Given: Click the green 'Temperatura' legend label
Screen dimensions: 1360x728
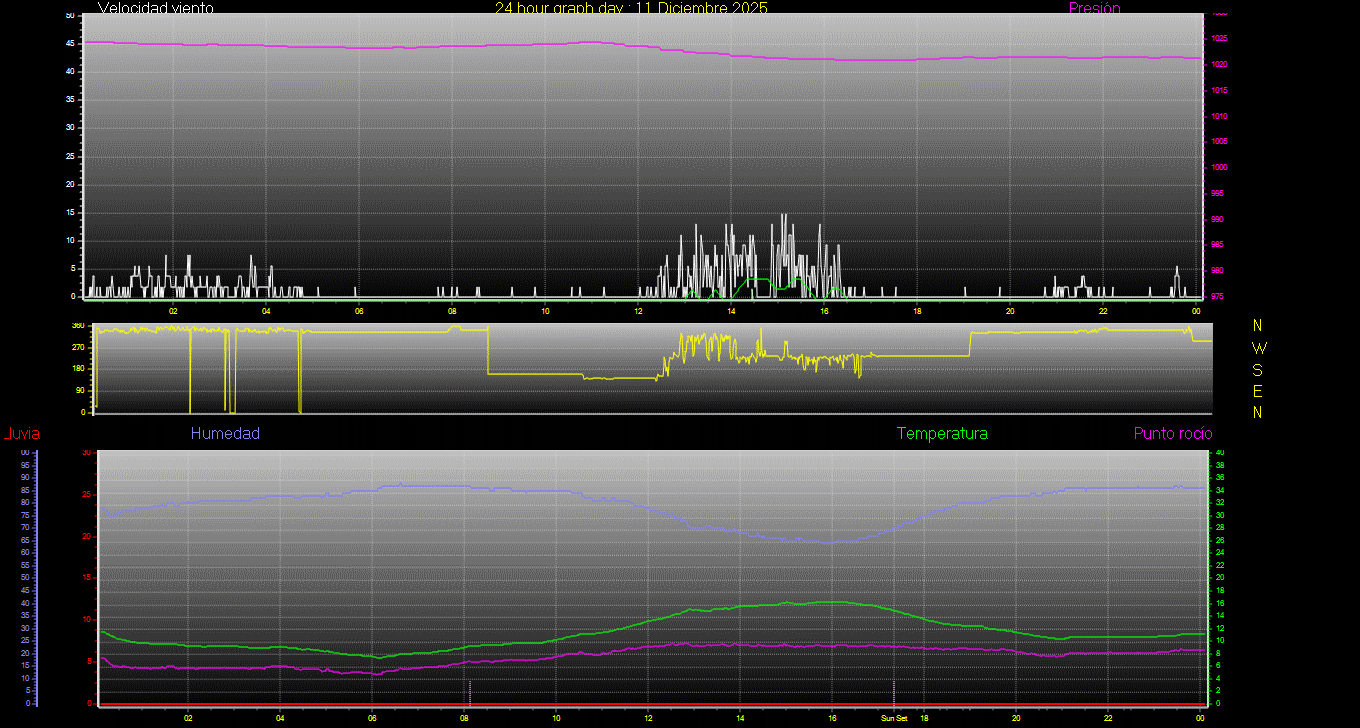Looking at the screenshot, I should point(942,434).
